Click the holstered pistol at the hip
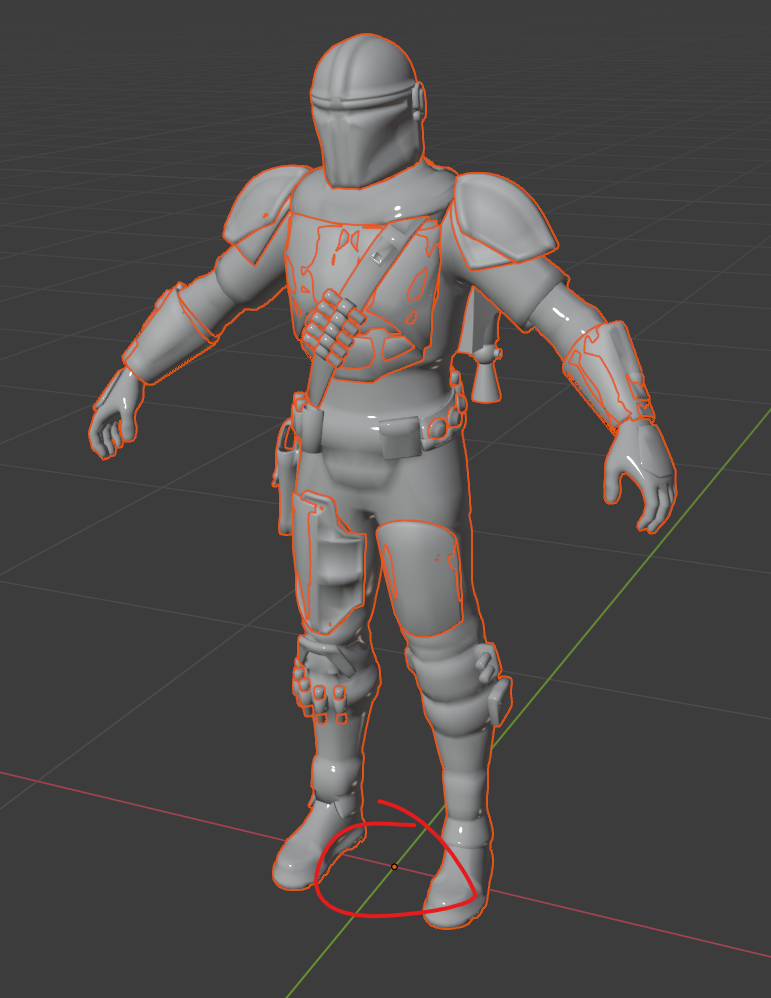The height and width of the screenshot is (998, 771). (x=286, y=477)
